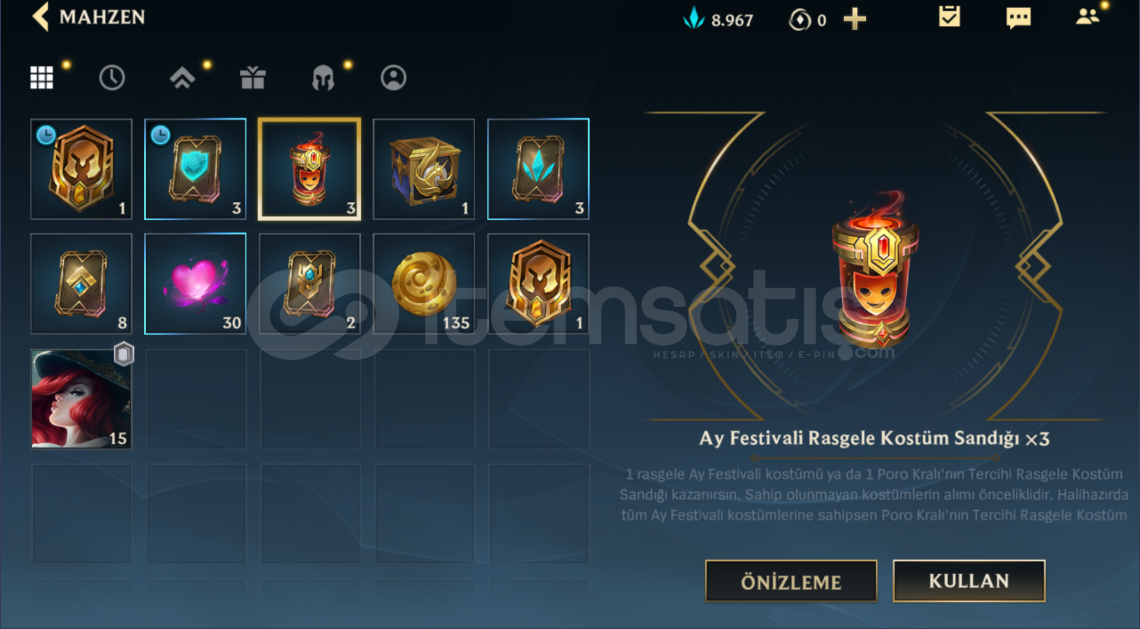
Task: Switch to the all items grid tab
Action: [41, 77]
